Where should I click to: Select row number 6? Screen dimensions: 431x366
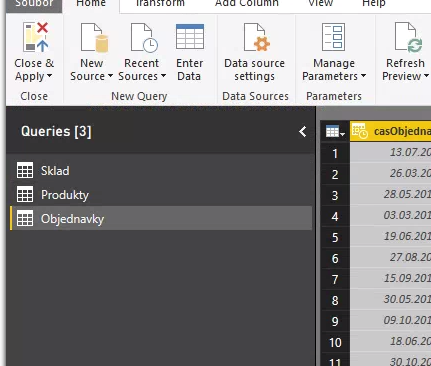335,259
